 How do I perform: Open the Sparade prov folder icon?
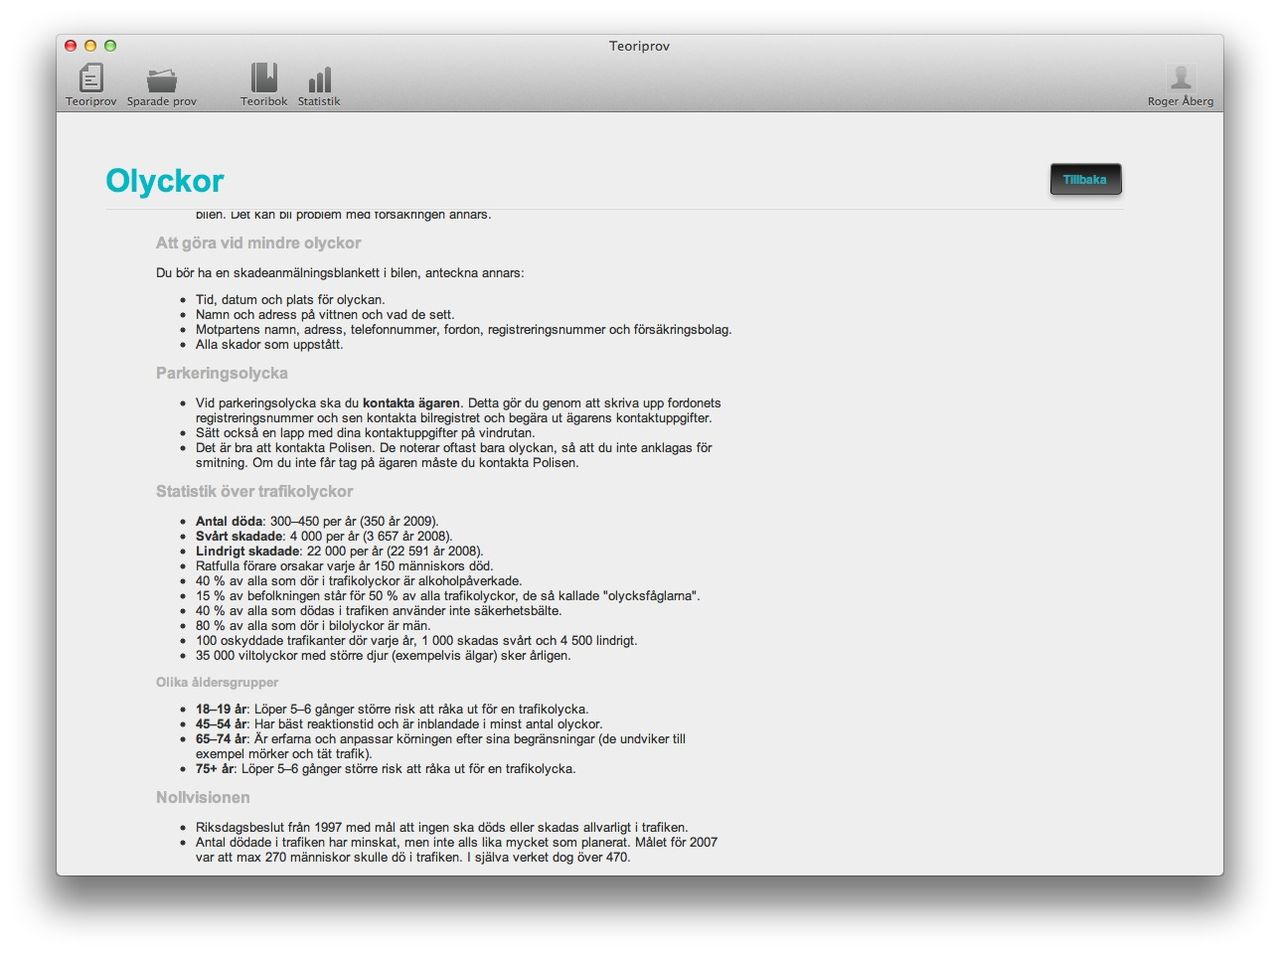161,80
